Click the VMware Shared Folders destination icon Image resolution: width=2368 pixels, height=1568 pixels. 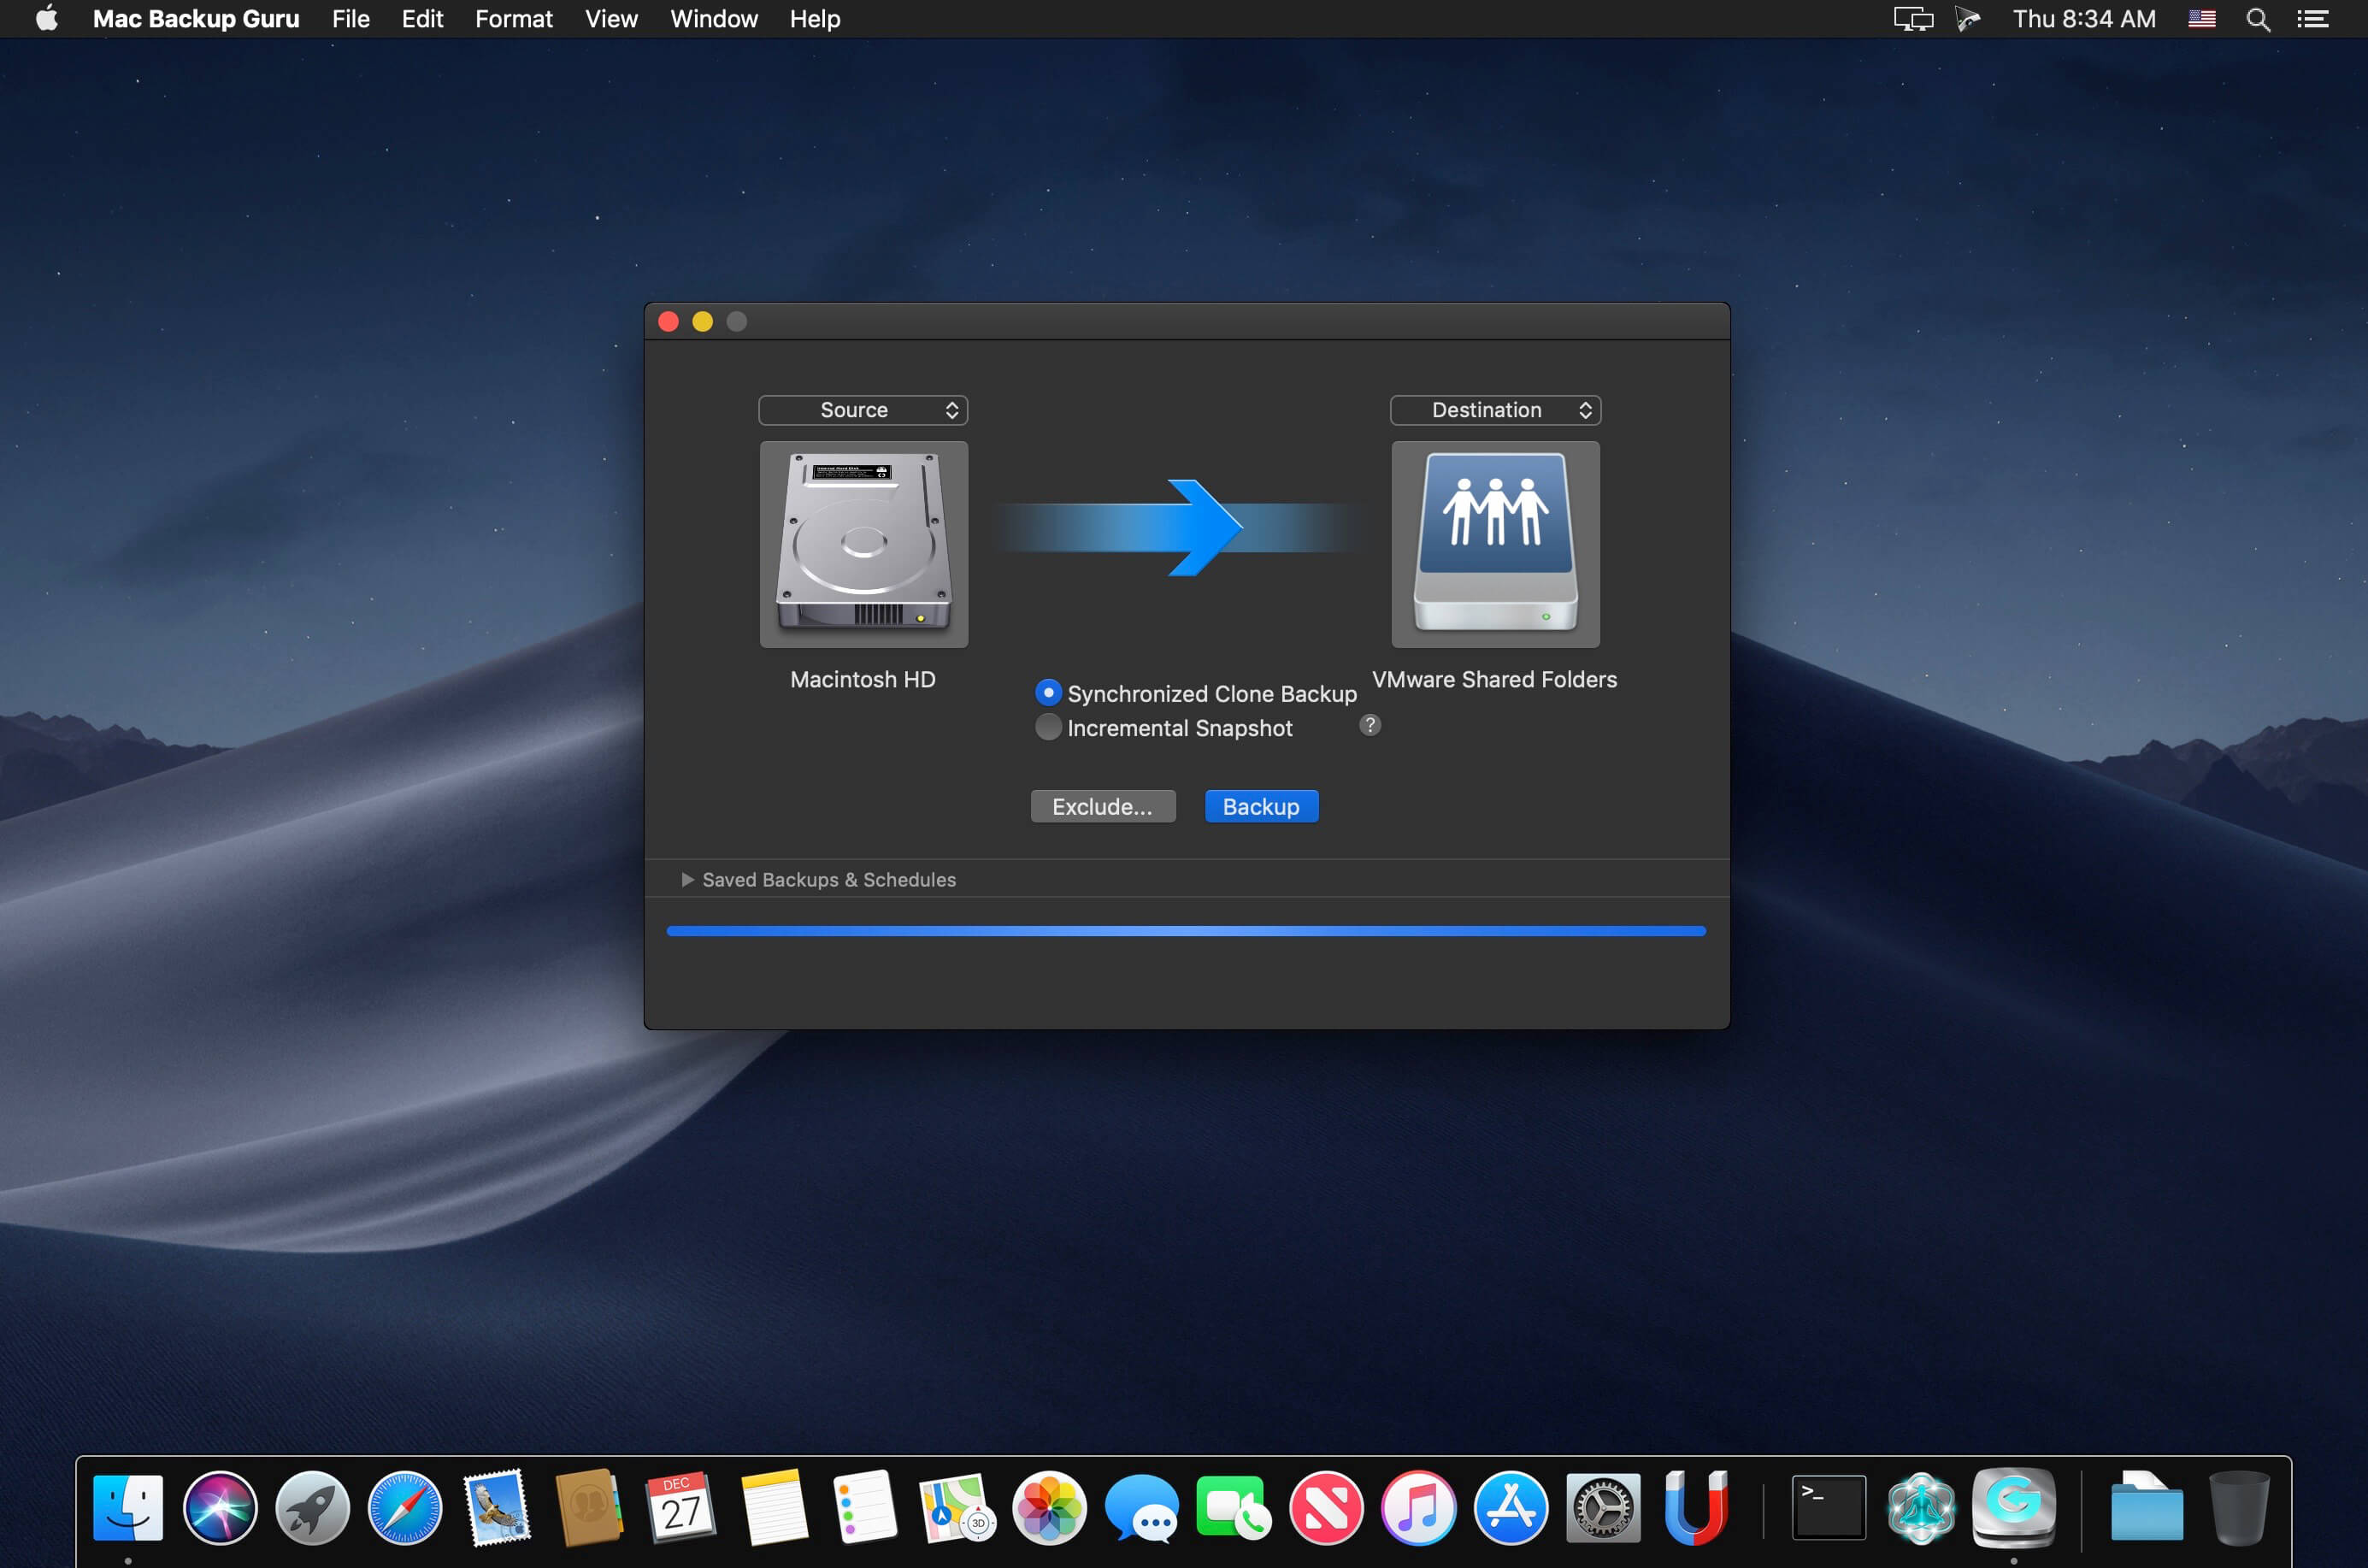[x=1495, y=546]
